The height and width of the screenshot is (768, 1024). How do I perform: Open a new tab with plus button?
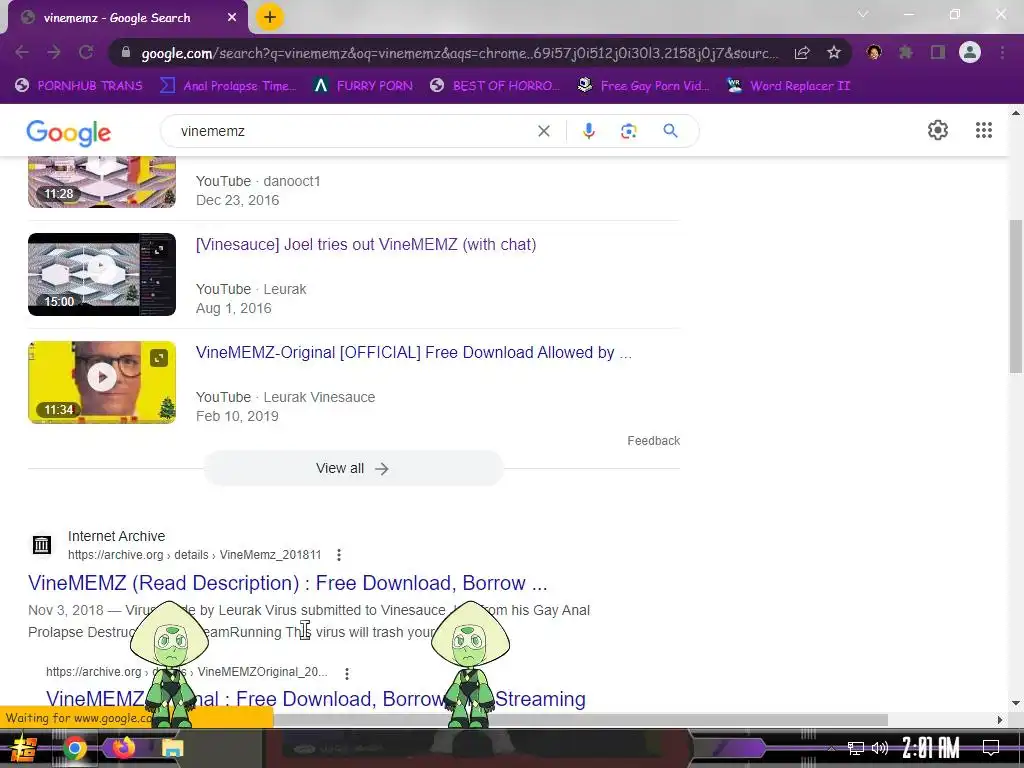(270, 17)
